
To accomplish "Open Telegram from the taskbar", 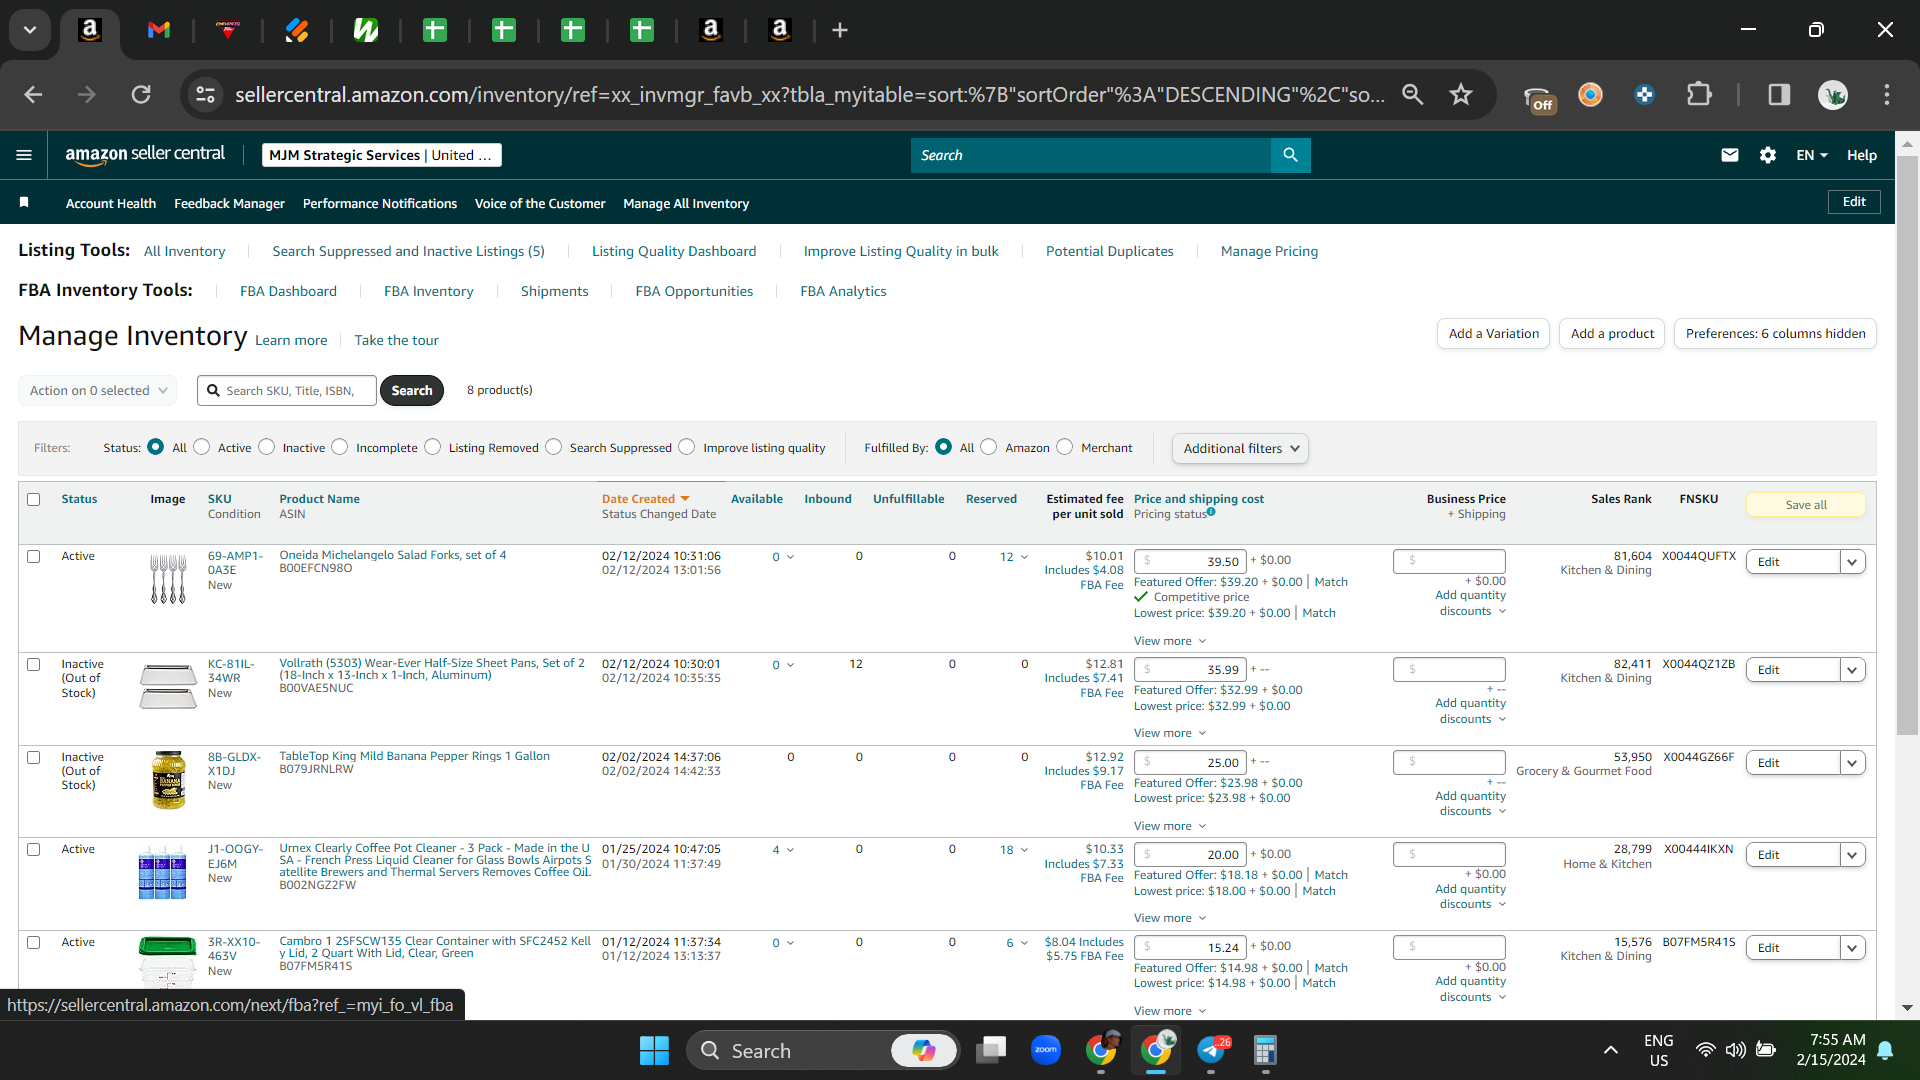I will point(1211,1050).
